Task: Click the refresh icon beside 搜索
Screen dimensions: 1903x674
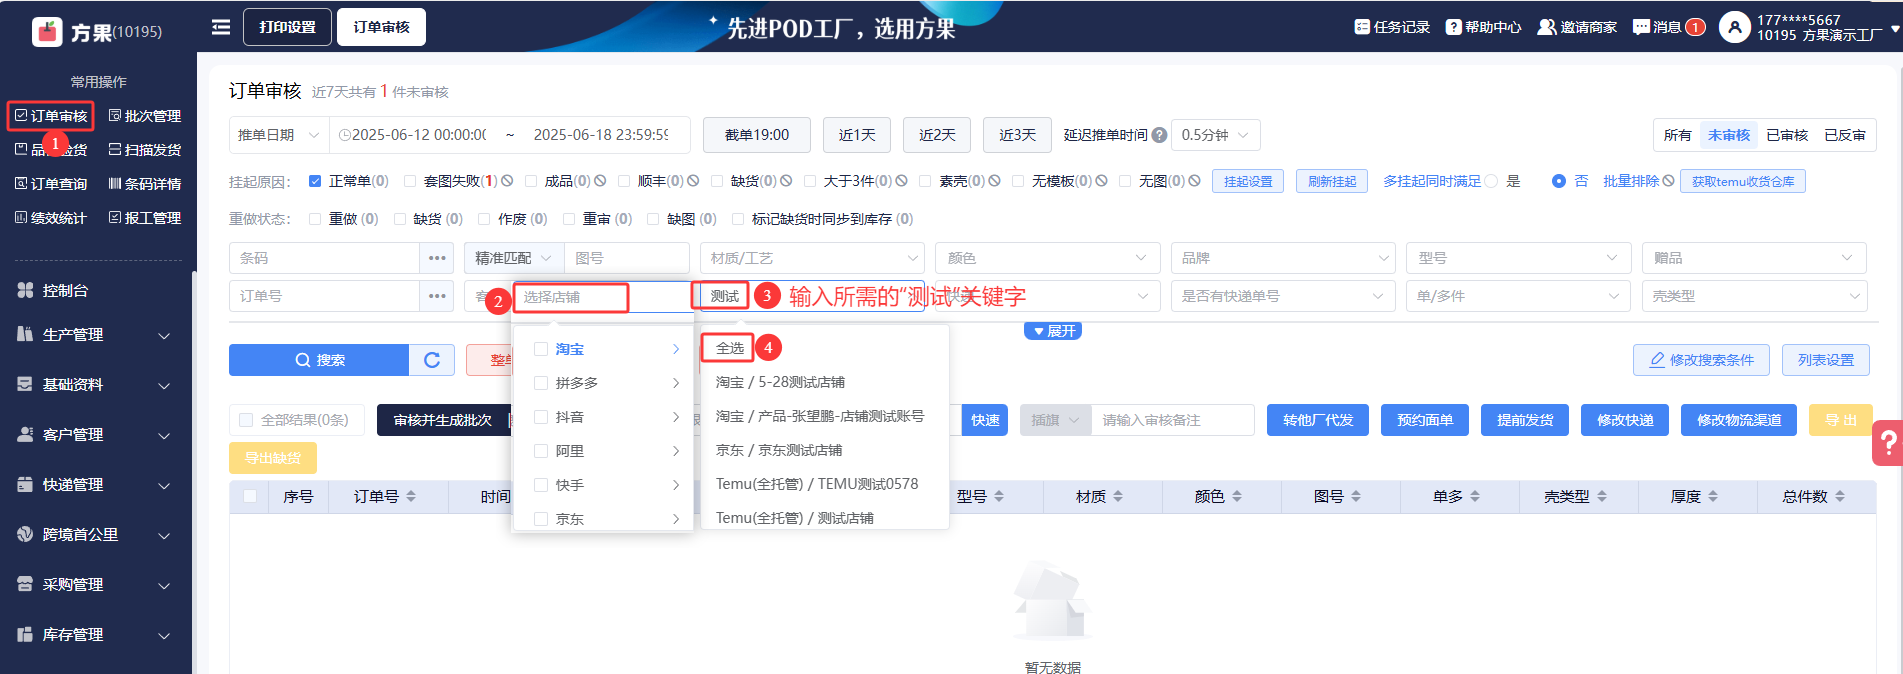Action: coord(432,360)
